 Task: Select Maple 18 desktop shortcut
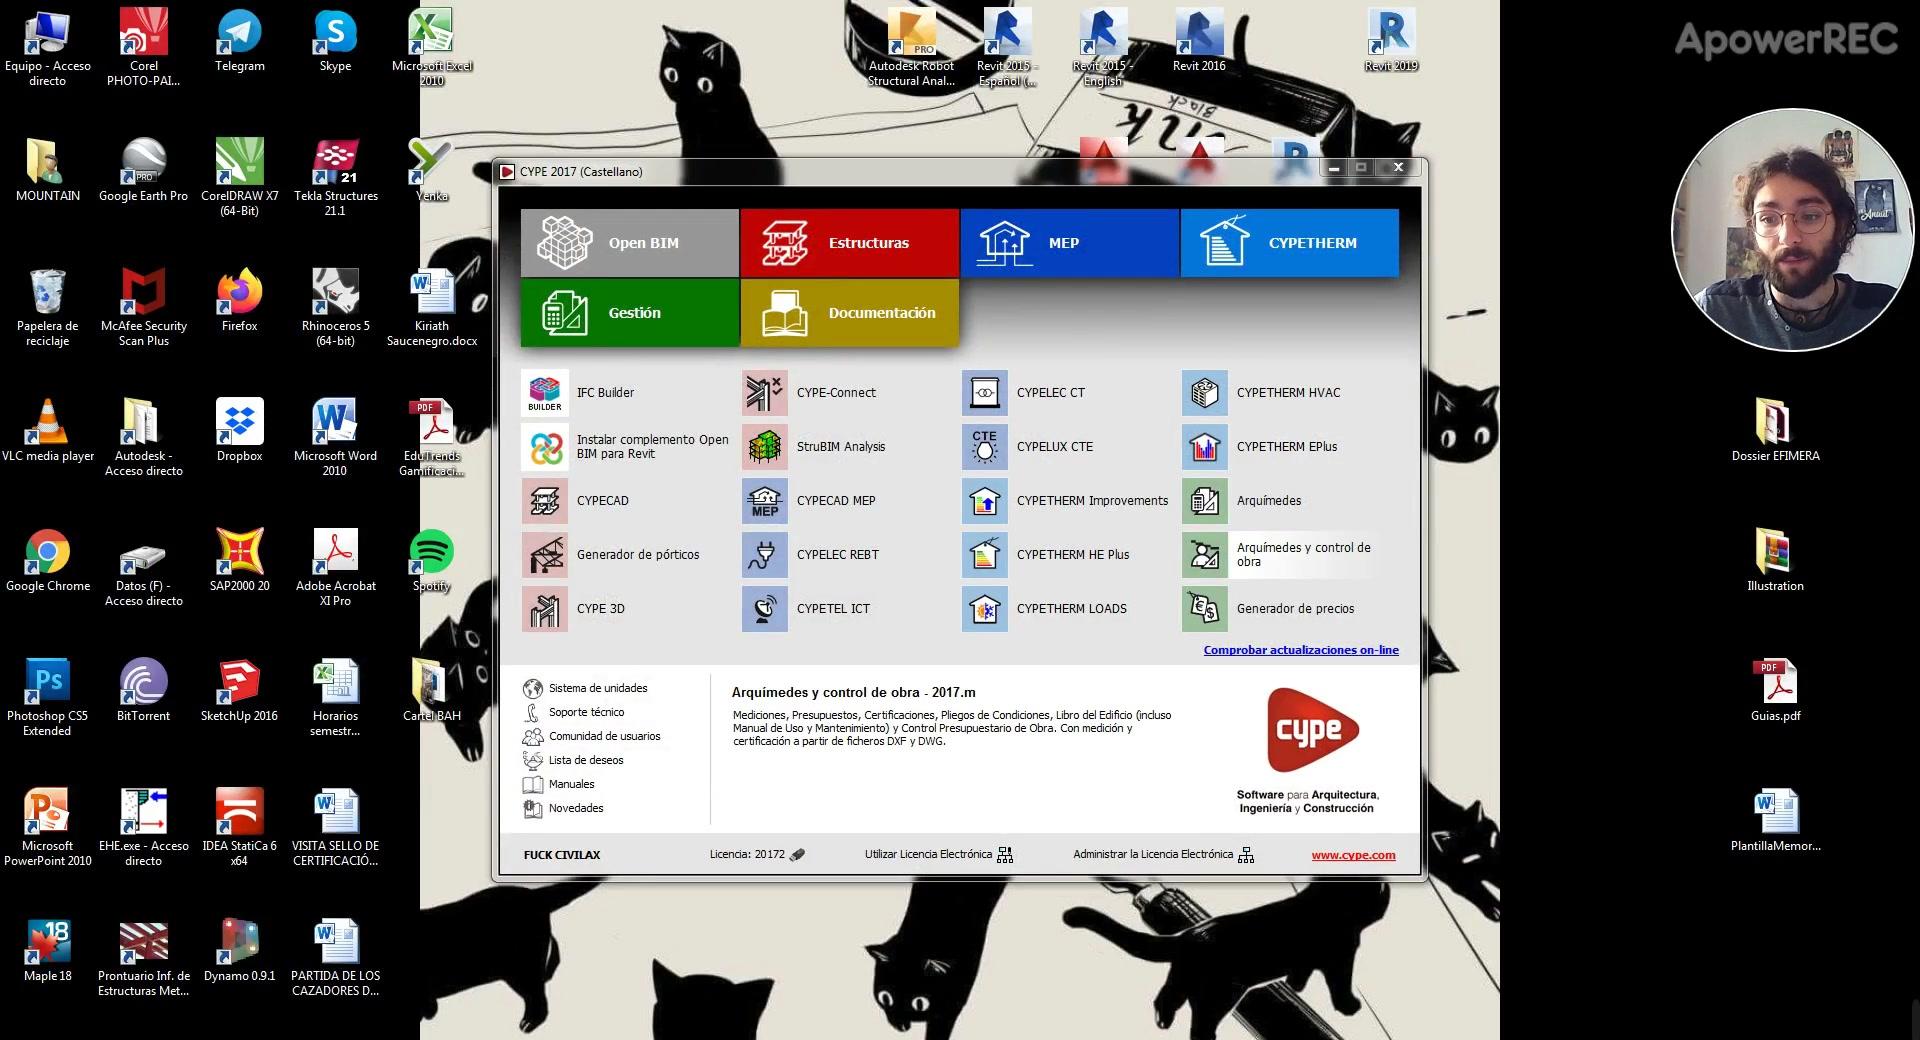[x=48, y=952]
